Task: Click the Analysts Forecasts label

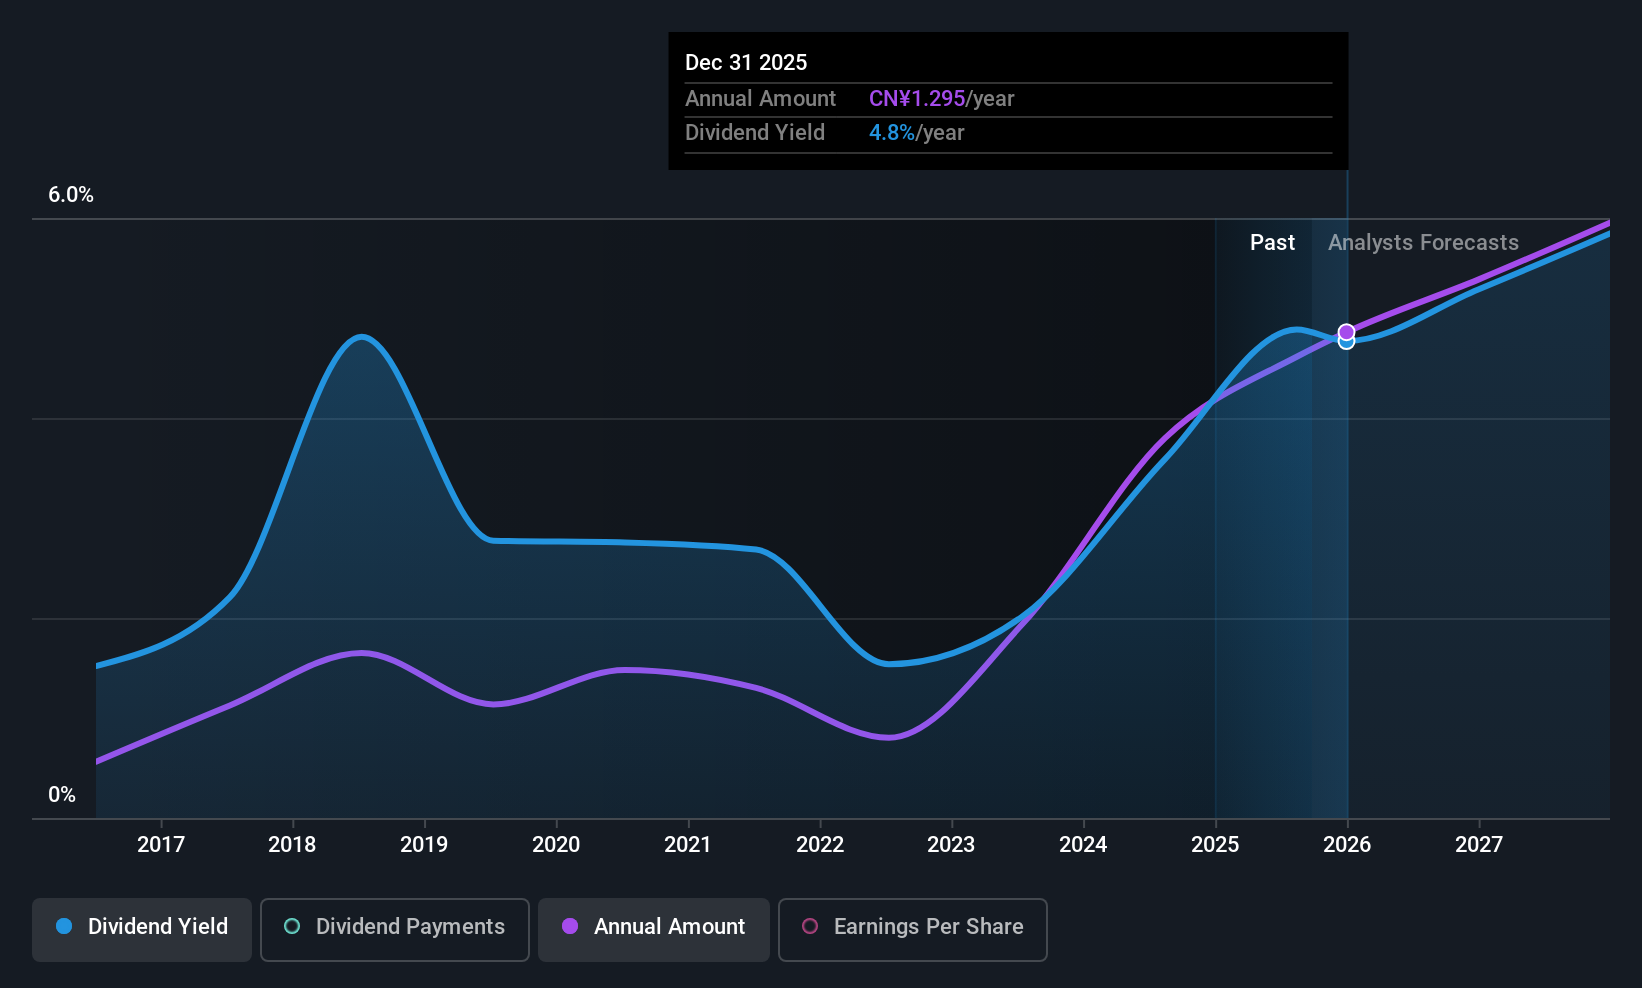Action: pos(1423,243)
